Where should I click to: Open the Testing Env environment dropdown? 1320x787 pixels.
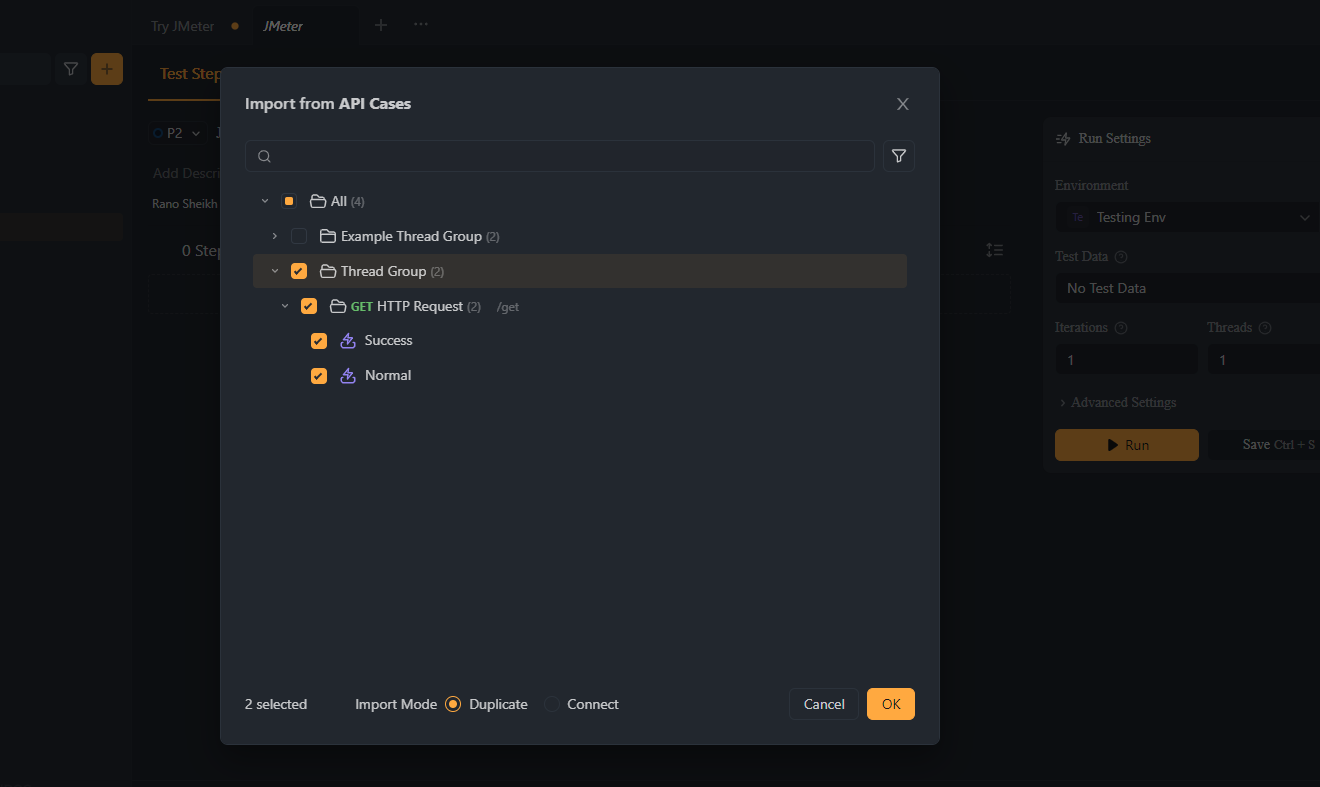click(x=1188, y=217)
